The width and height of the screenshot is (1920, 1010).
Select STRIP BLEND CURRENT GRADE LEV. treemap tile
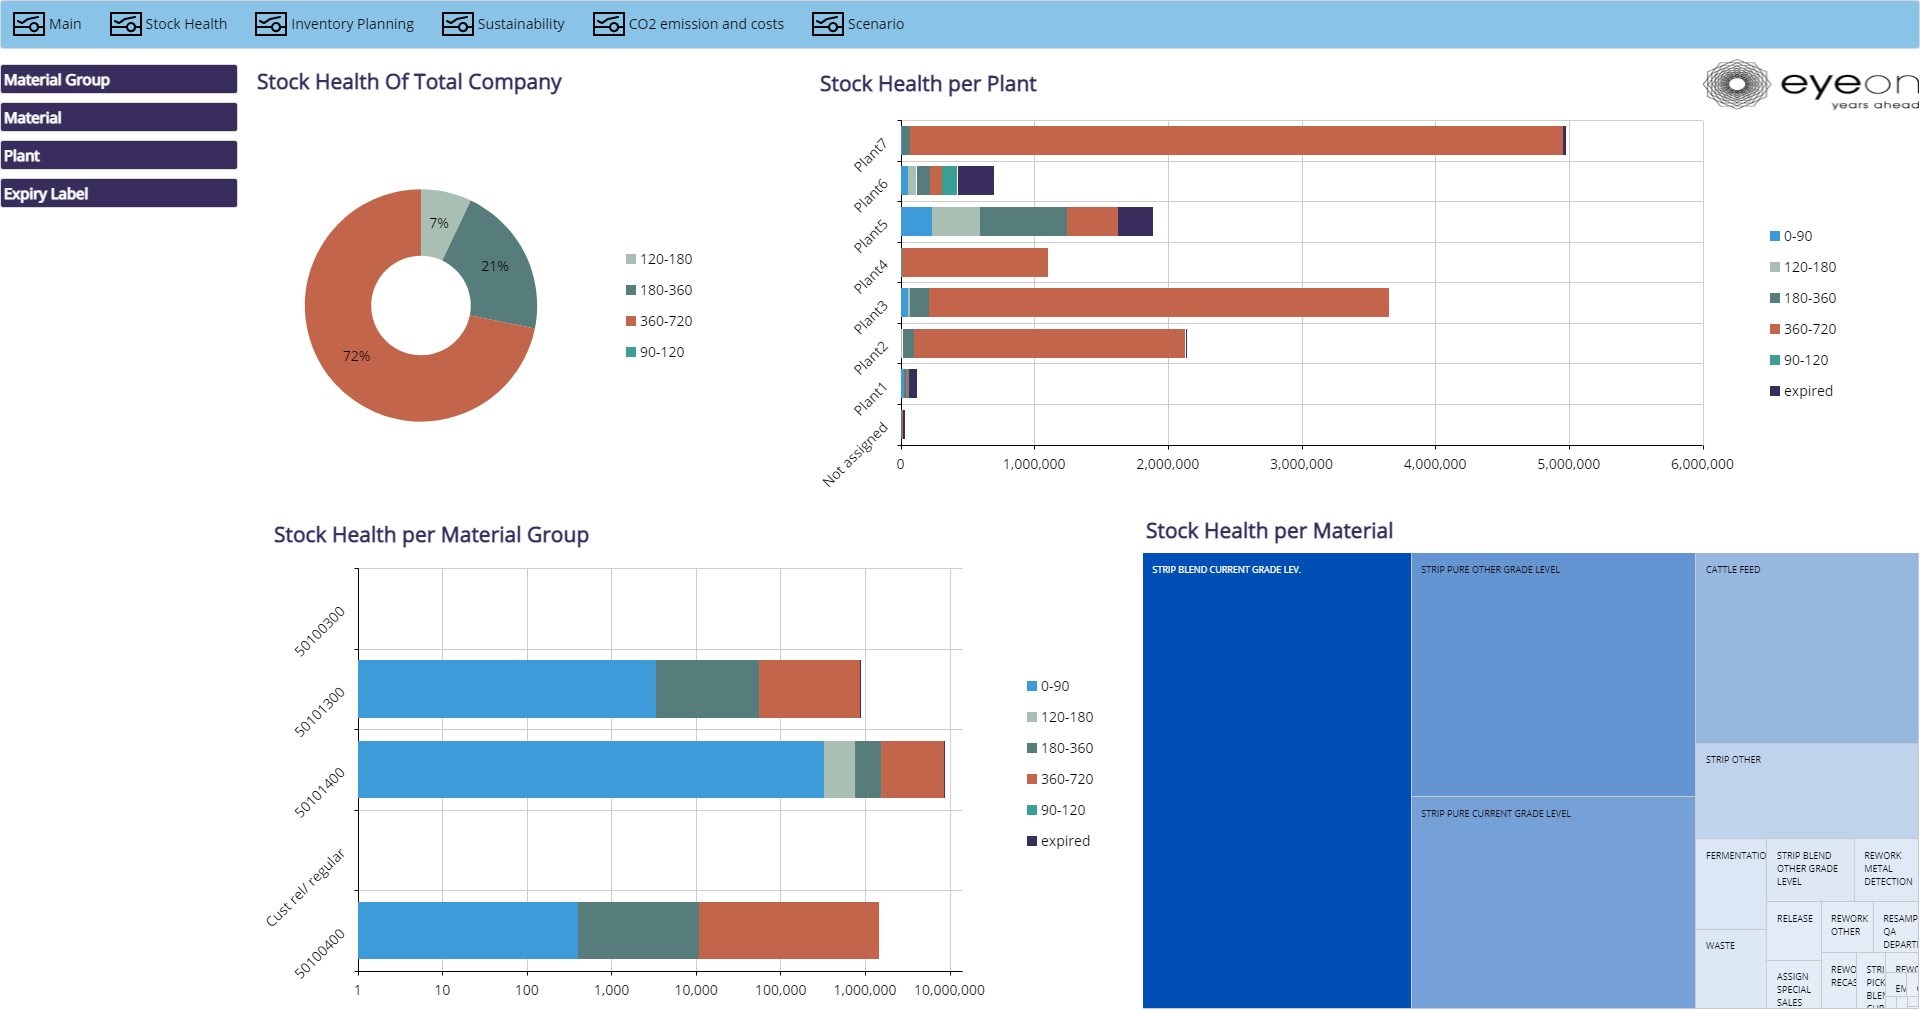(x=1276, y=780)
